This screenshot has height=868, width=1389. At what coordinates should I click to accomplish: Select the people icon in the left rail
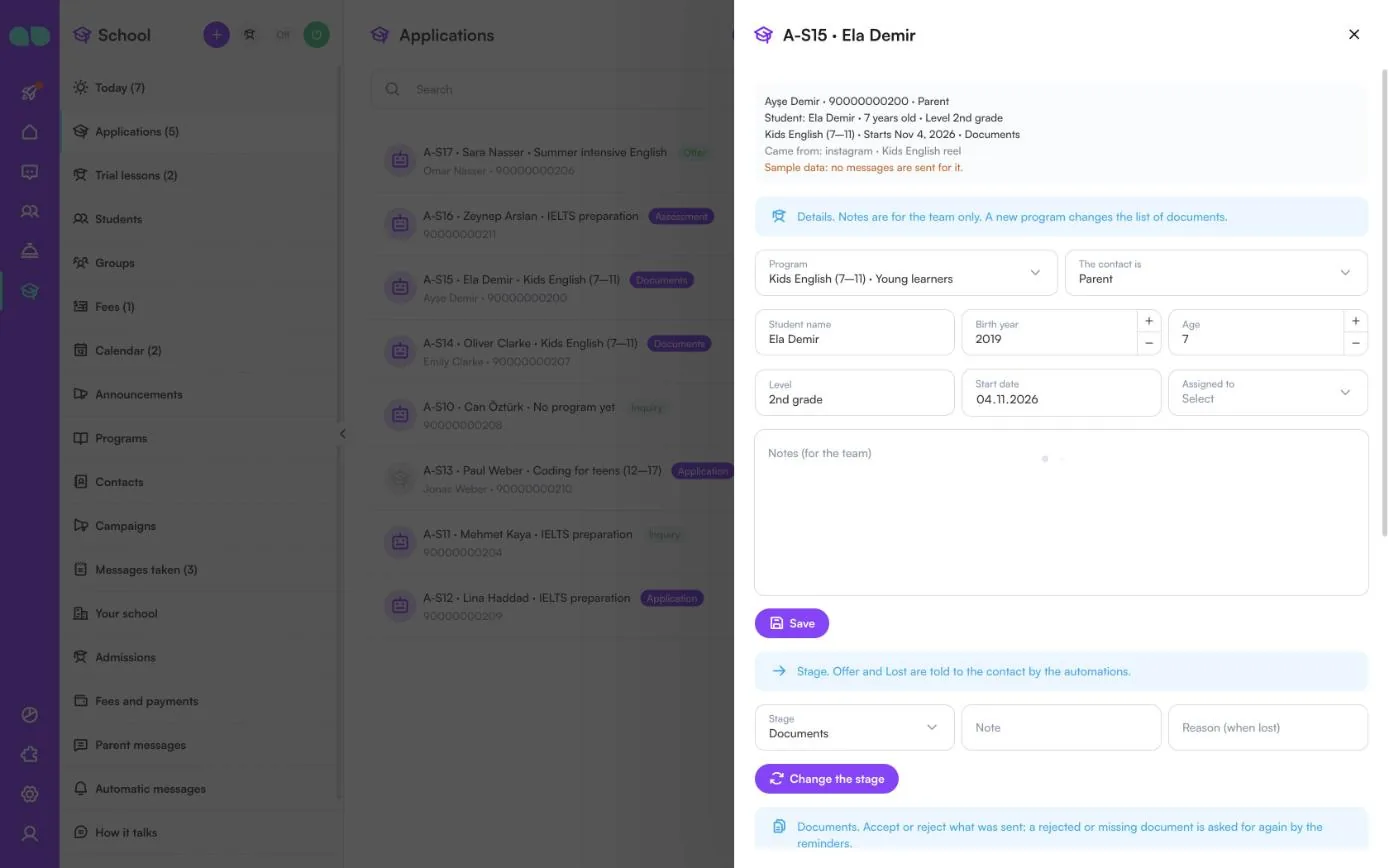coord(30,212)
